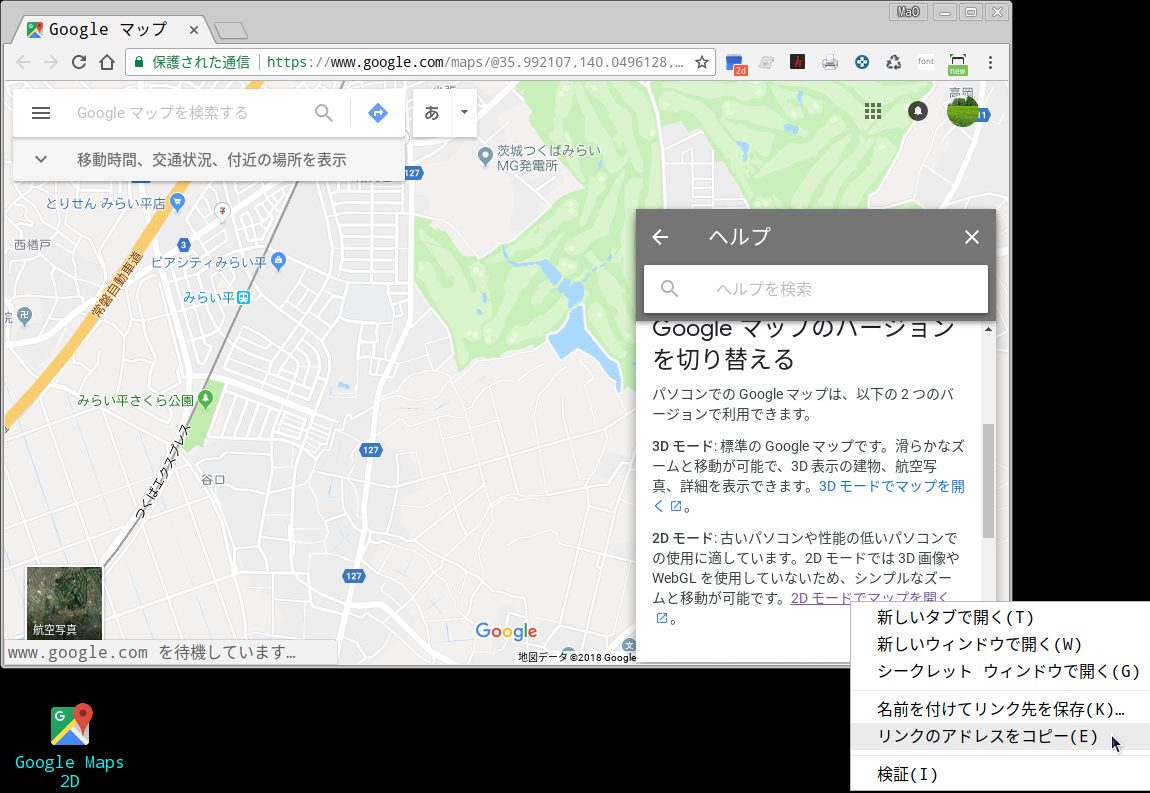This screenshot has width=1150, height=793.
Task: Click the magnifier icon in Maps search box
Action: tap(323, 113)
